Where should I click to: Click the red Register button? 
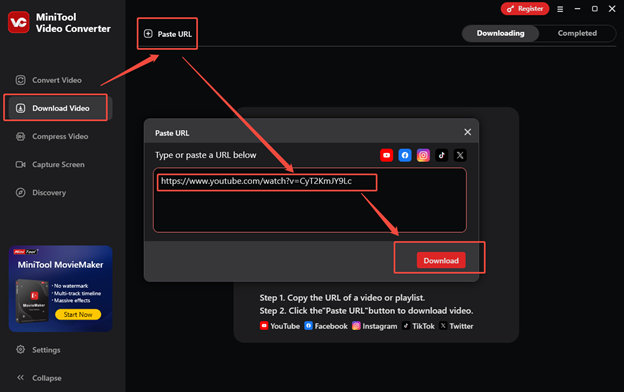coord(525,9)
